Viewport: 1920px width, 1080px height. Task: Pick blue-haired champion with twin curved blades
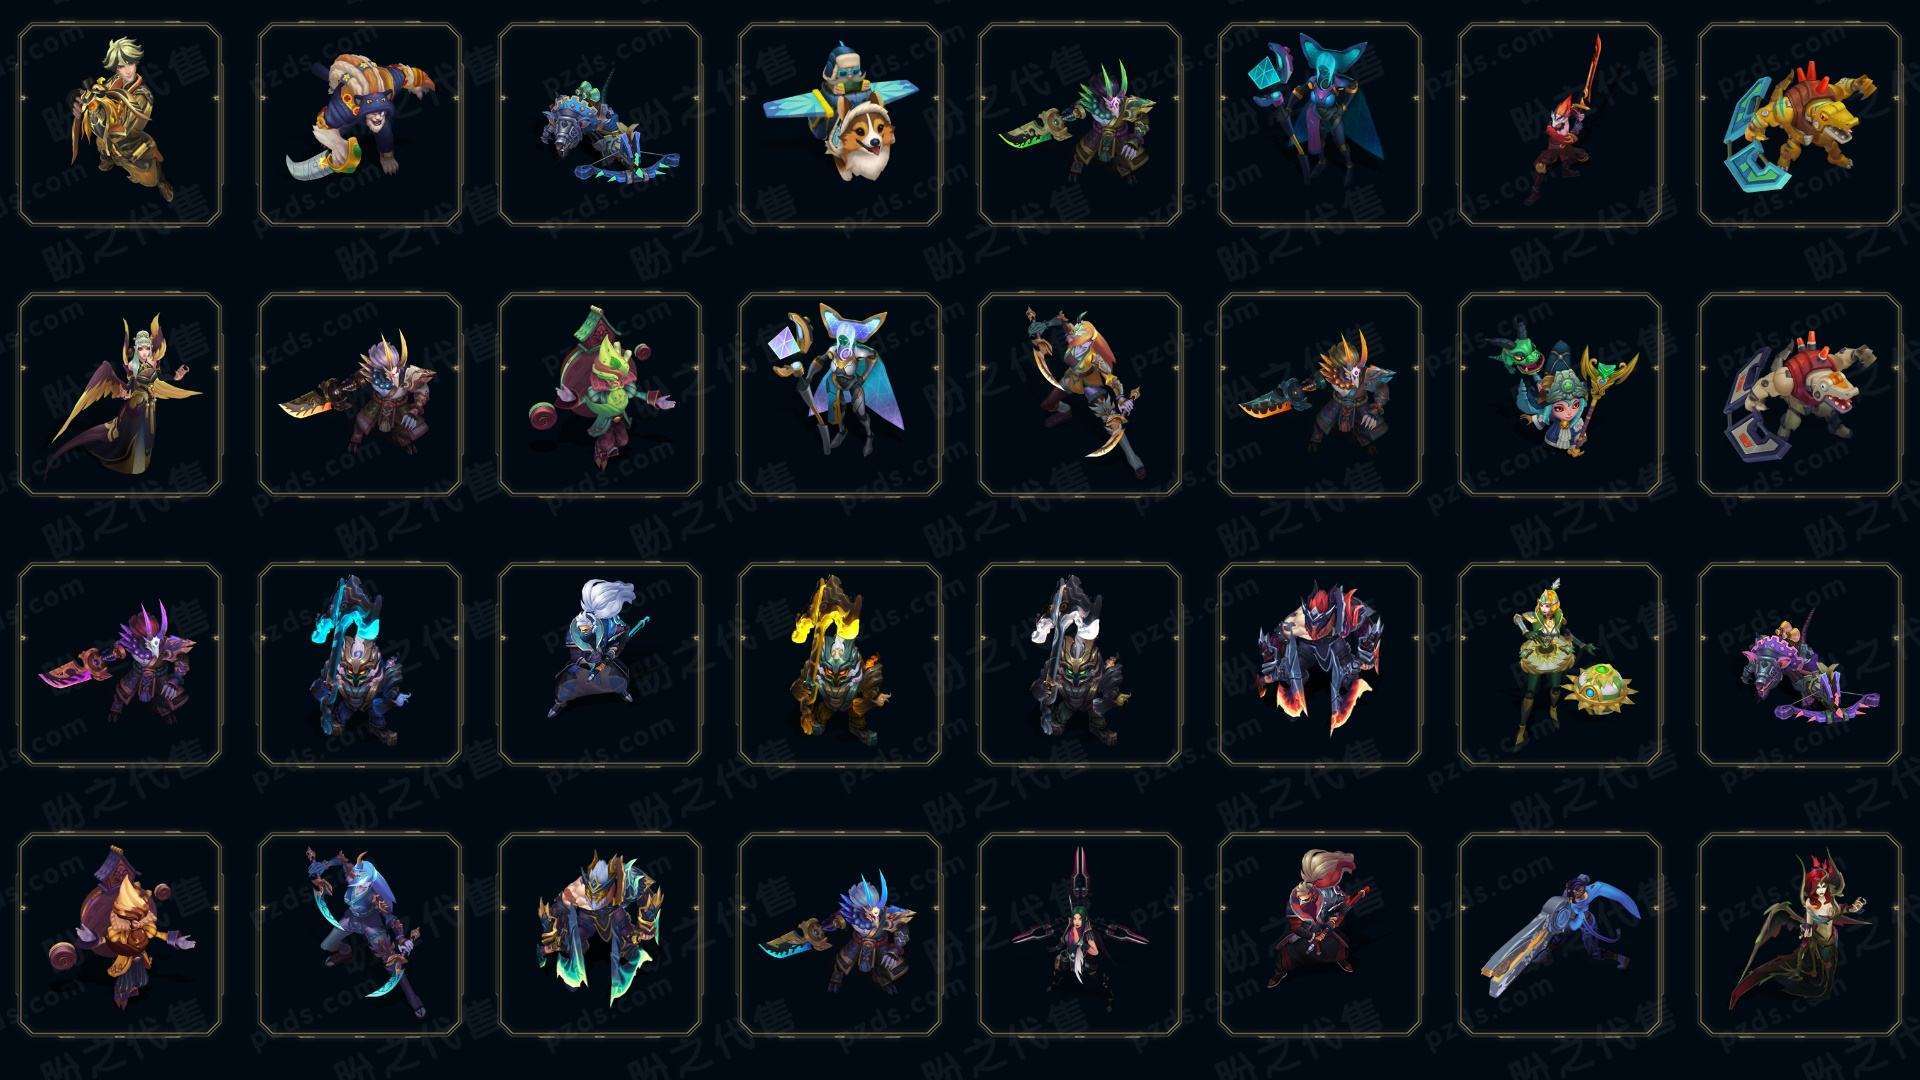[360, 934]
